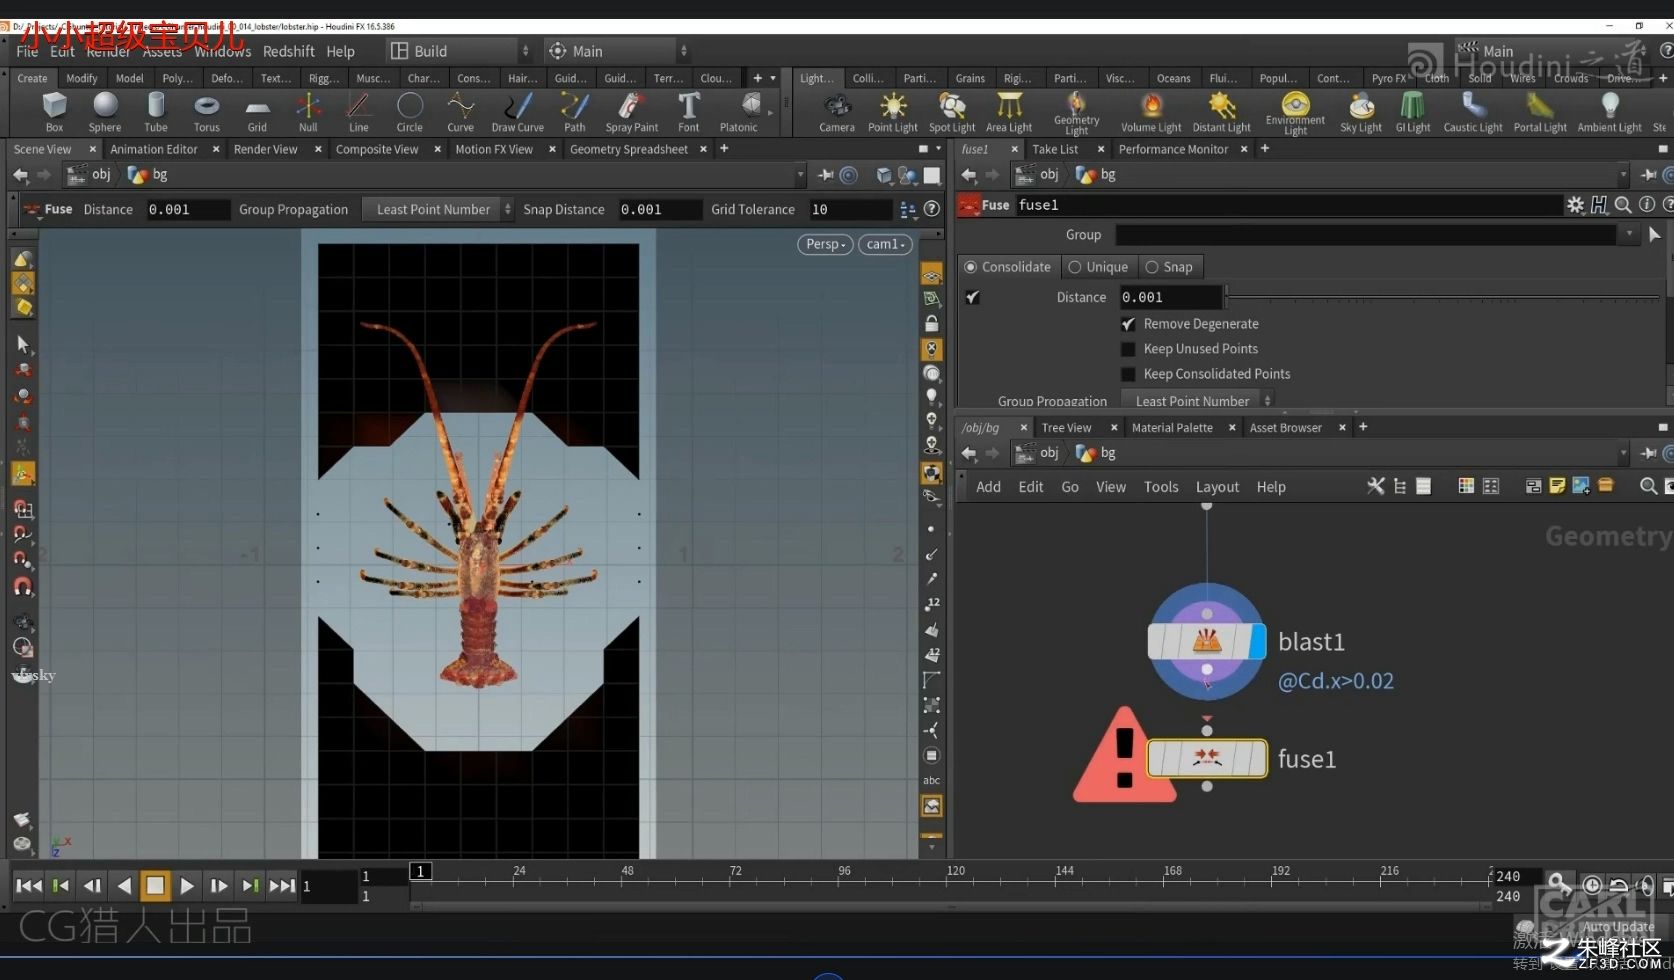Viewport: 1674px width, 980px height.
Task: Select the Spray Paint tool
Action: pyautogui.click(x=632, y=112)
